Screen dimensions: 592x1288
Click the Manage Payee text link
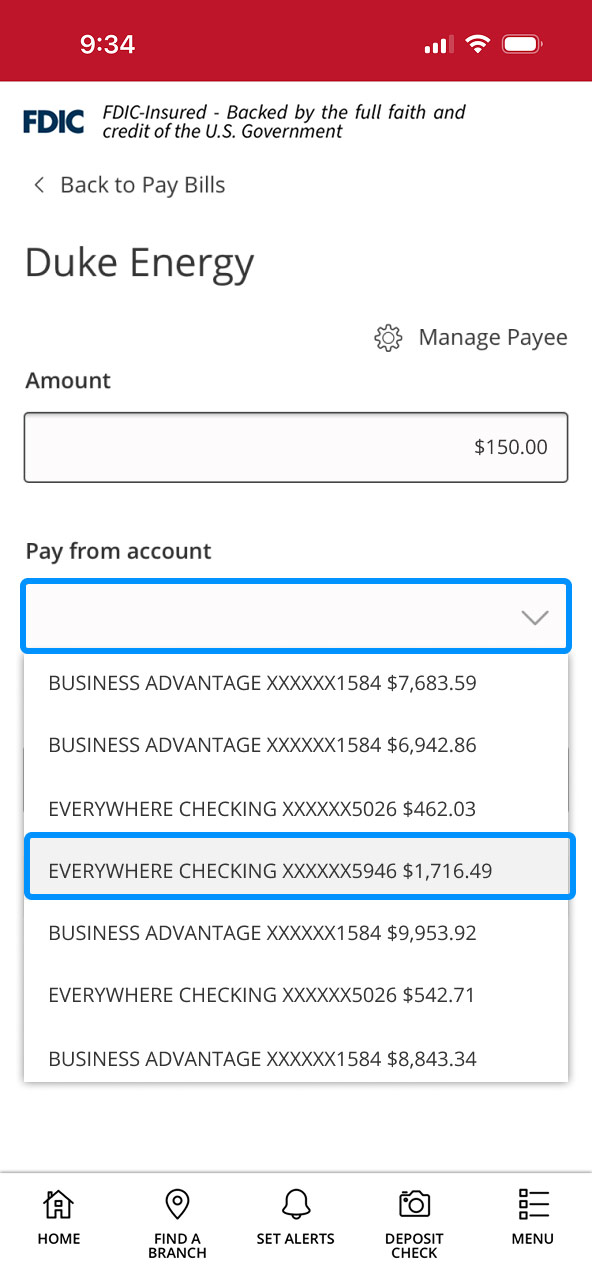point(494,338)
